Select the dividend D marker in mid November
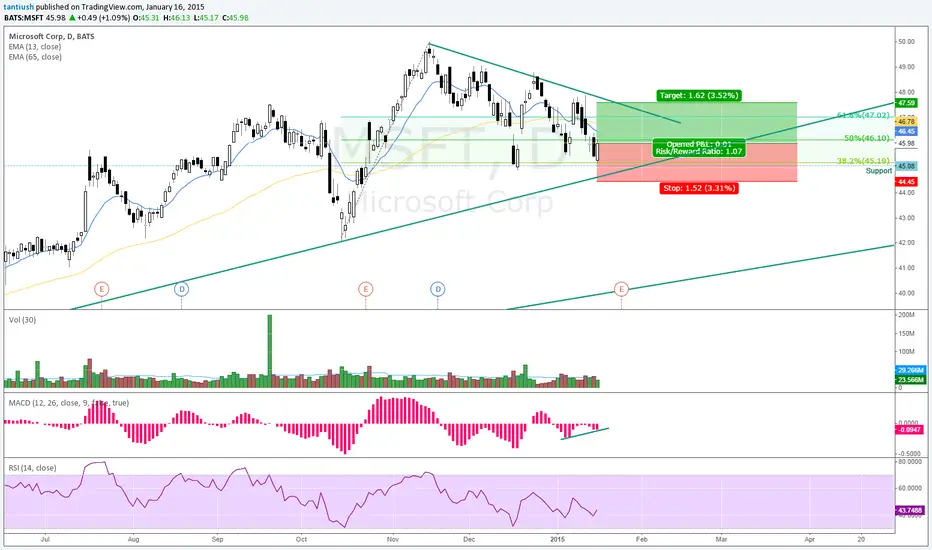This screenshot has height=550, width=932. 437,289
